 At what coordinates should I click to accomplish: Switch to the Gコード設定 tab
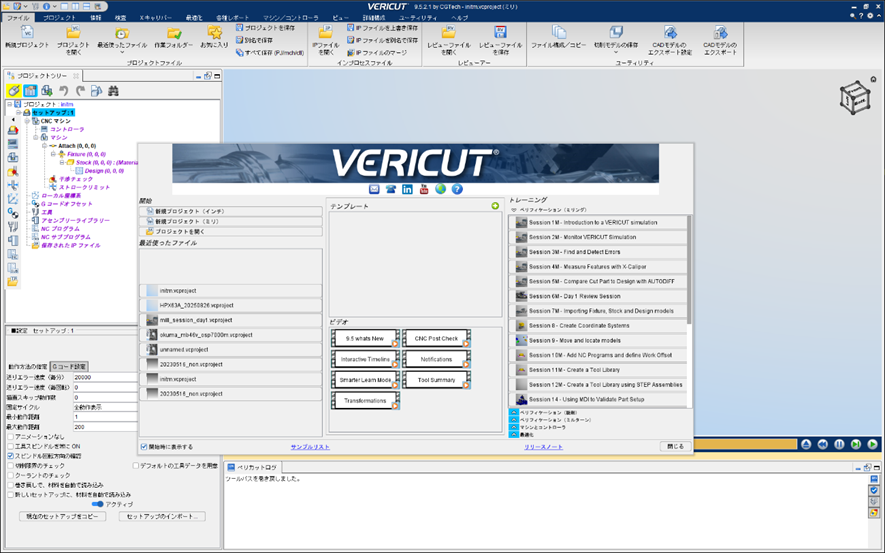pyautogui.click(x=71, y=366)
